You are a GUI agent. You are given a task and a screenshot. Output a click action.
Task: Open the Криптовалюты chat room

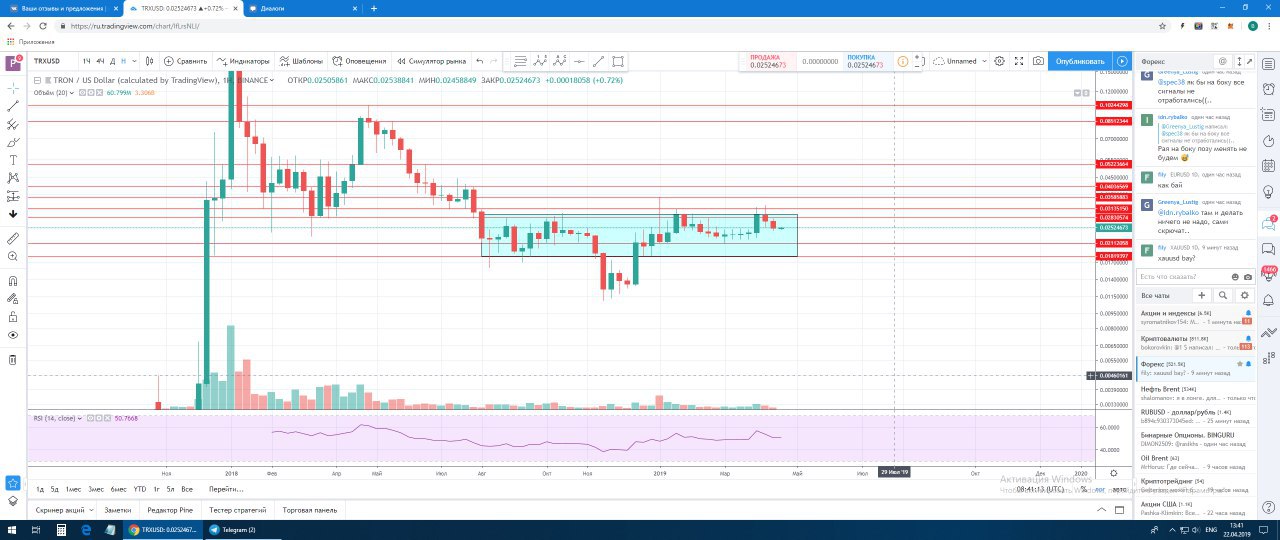pos(1196,343)
